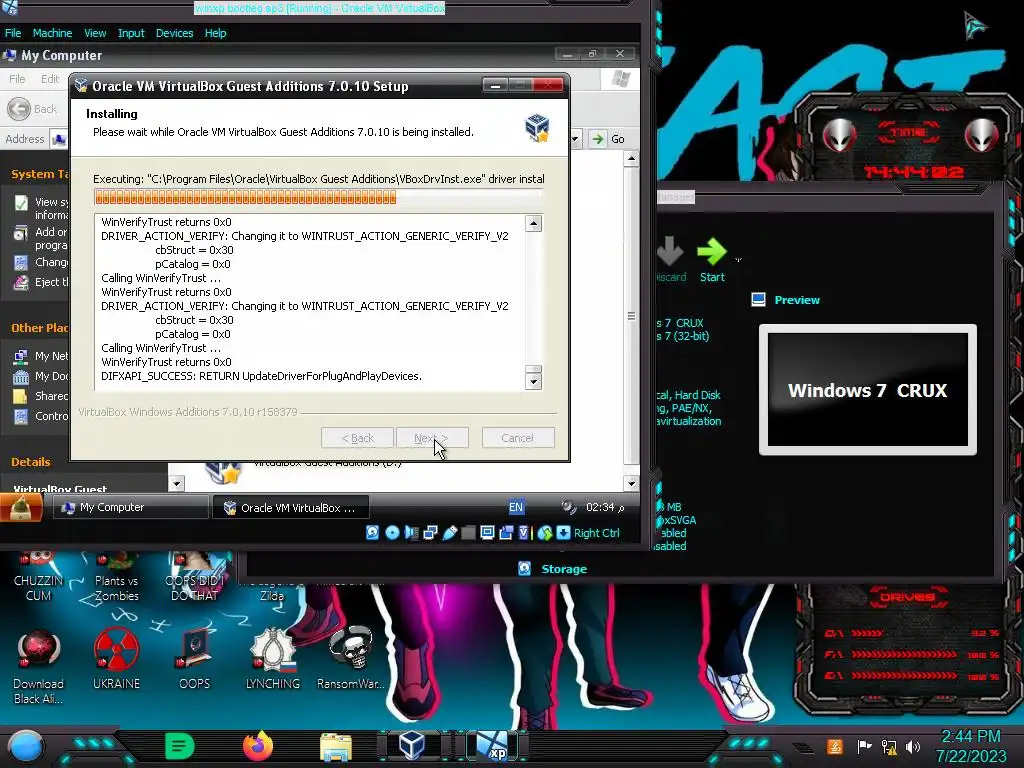Viewport: 1024px width, 768px height.
Task: Open the address bar dropdown arrow
Action: pyautogui.click(x=575, y=139)
